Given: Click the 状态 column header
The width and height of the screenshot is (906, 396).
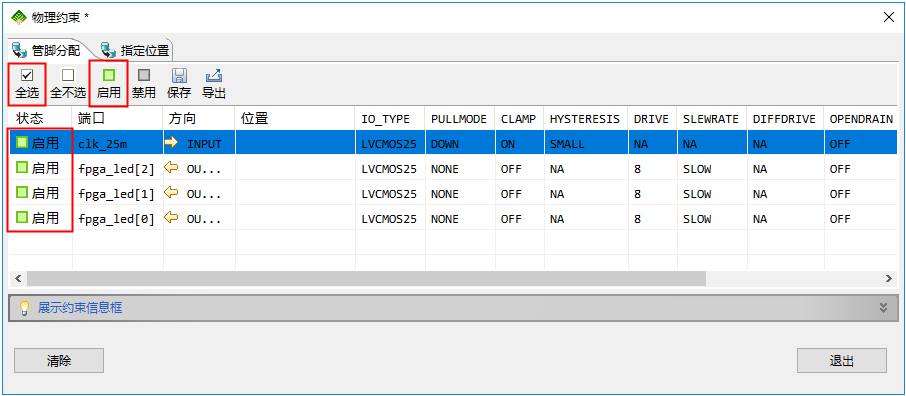Looking at the screenshot, I should click(x=40, y=119).
